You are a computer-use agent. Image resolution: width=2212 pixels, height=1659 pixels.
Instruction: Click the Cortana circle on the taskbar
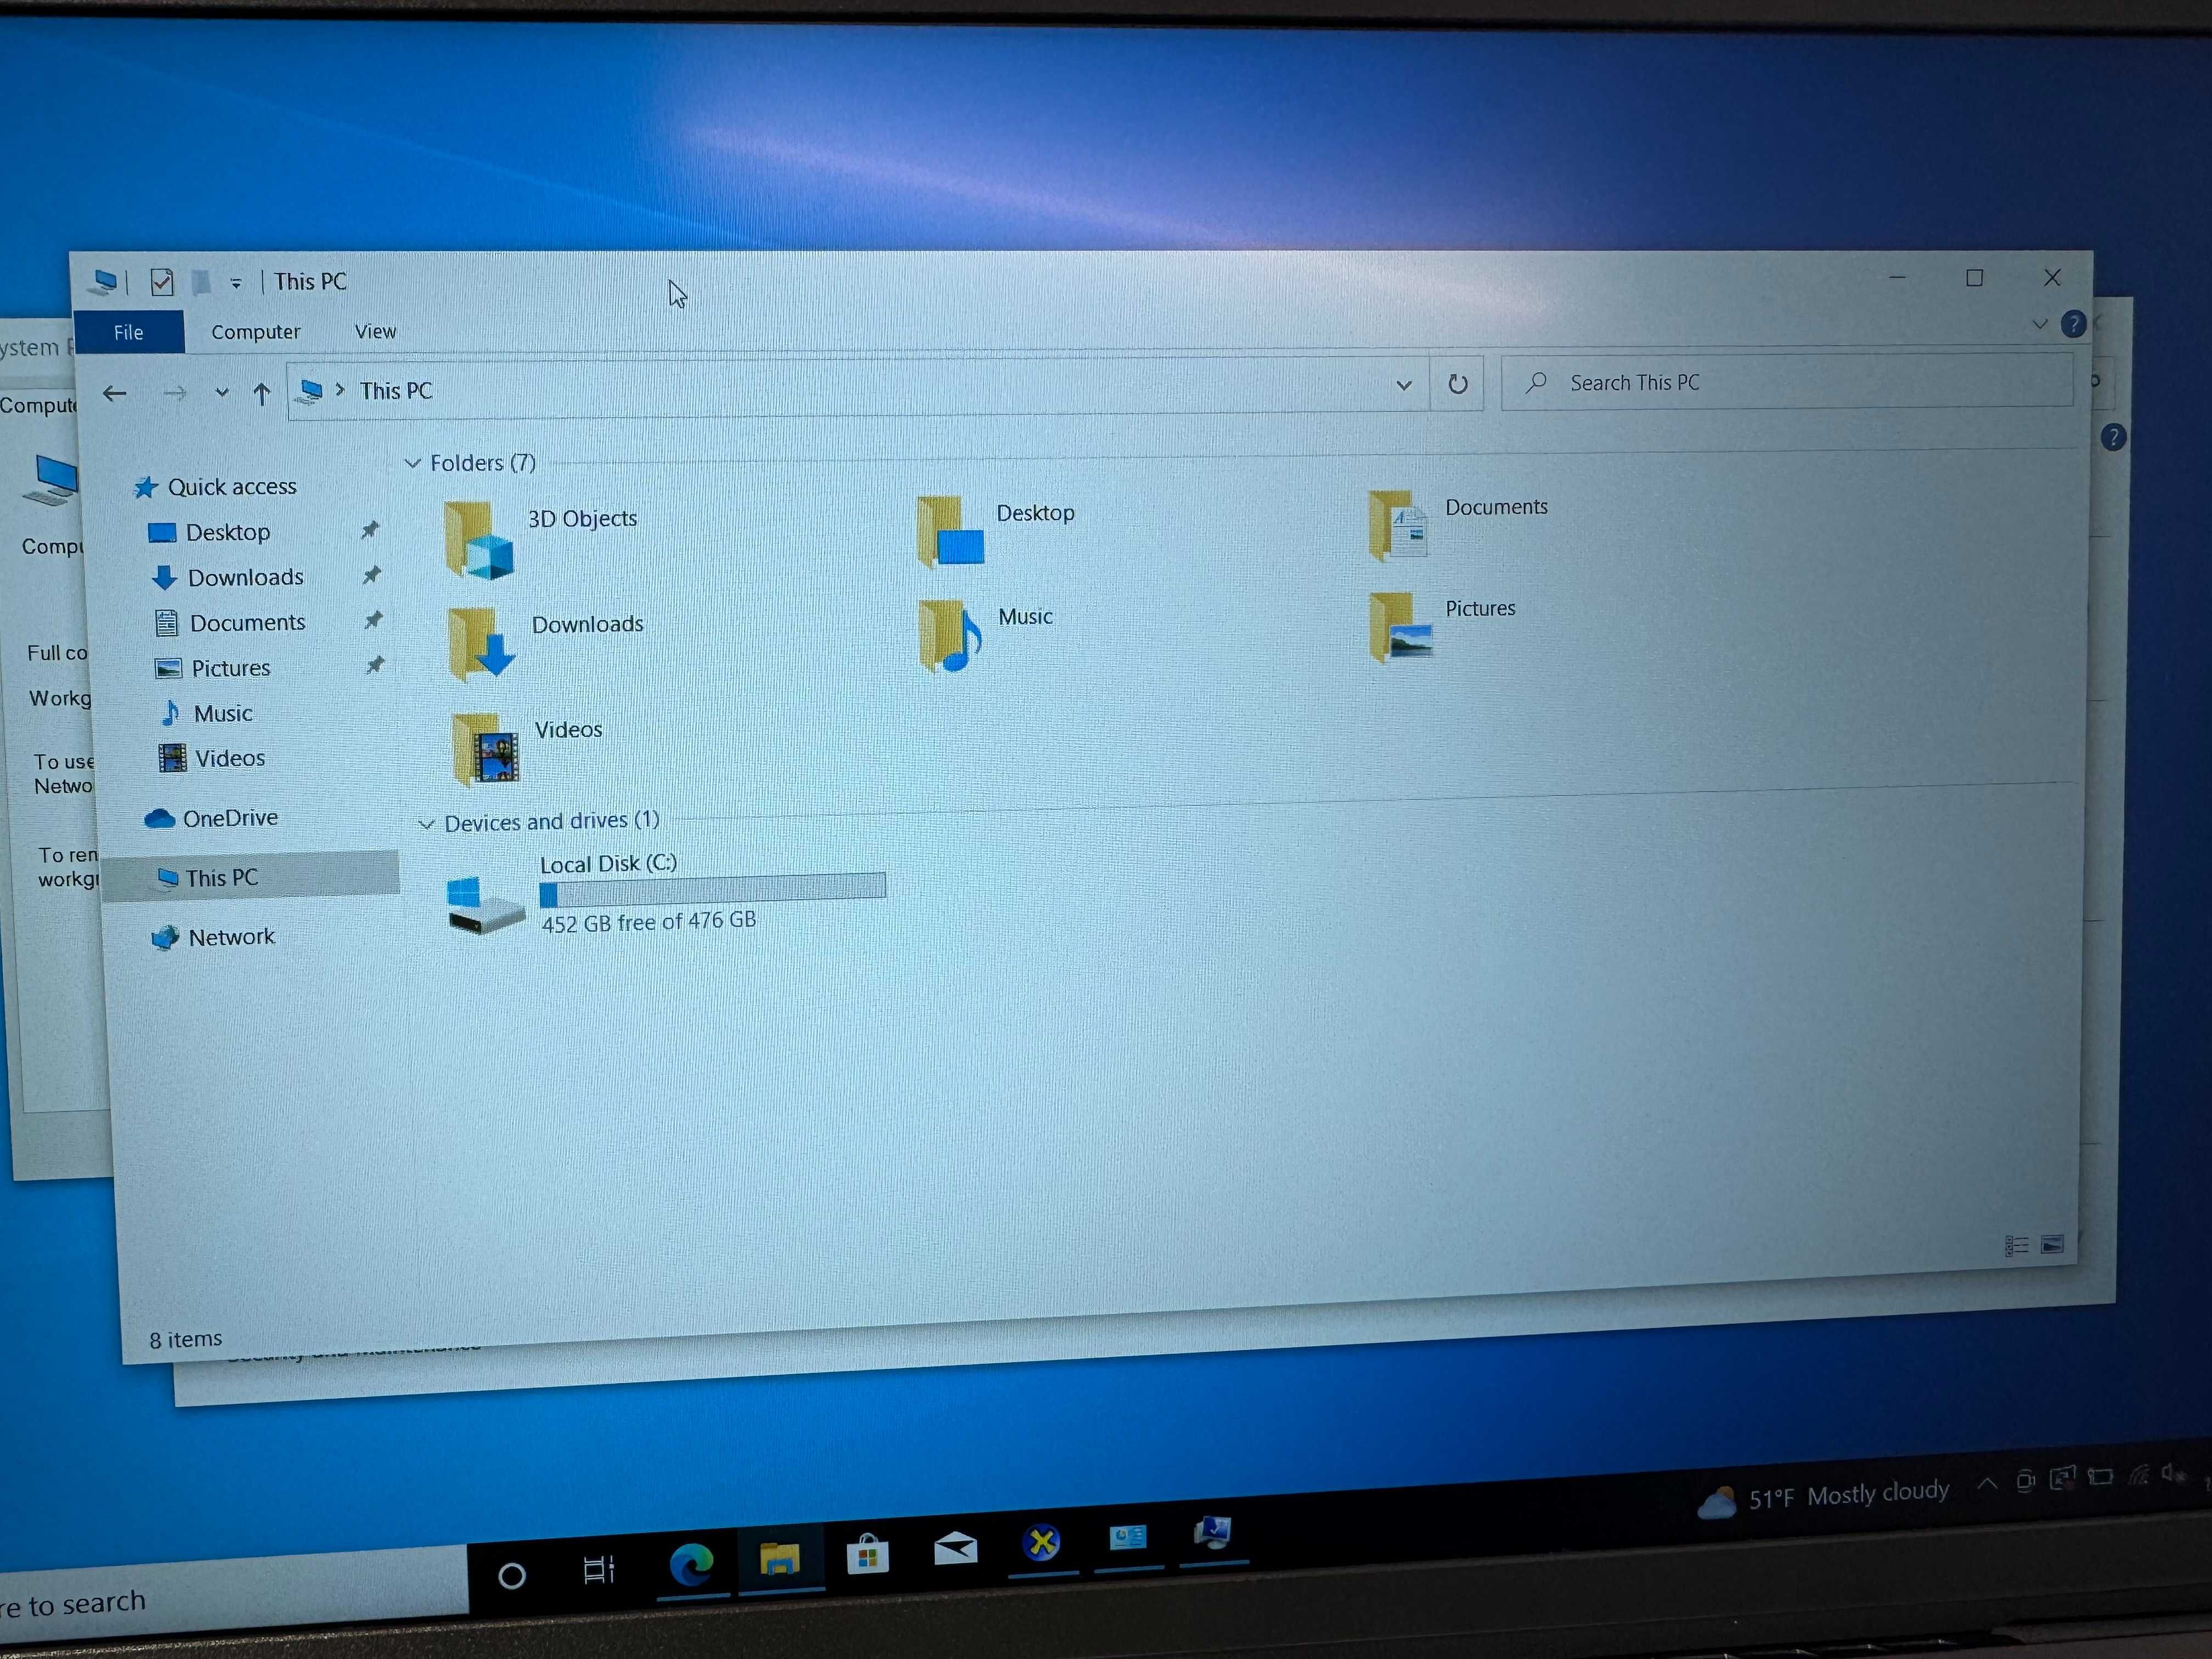click(x=512, y=1576)
